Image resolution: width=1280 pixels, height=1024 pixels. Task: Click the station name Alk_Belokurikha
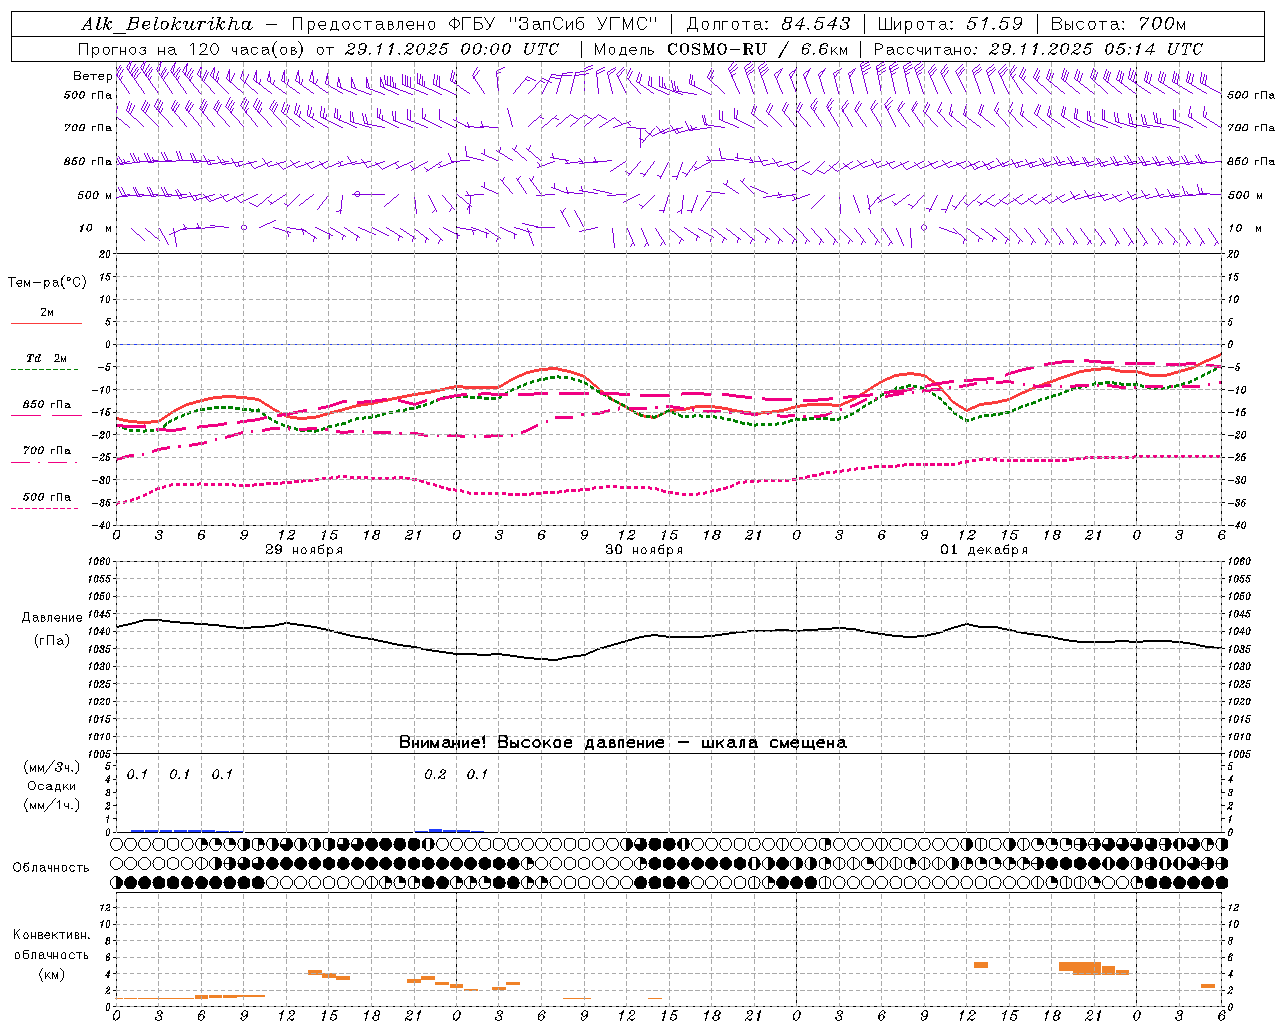[166, 24]
